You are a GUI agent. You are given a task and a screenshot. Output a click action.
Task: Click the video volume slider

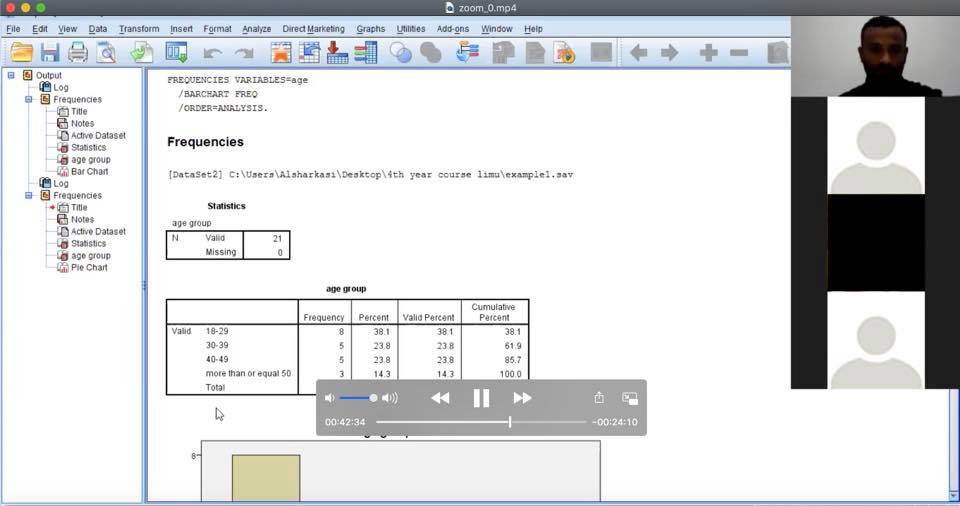tap(357, 398)
